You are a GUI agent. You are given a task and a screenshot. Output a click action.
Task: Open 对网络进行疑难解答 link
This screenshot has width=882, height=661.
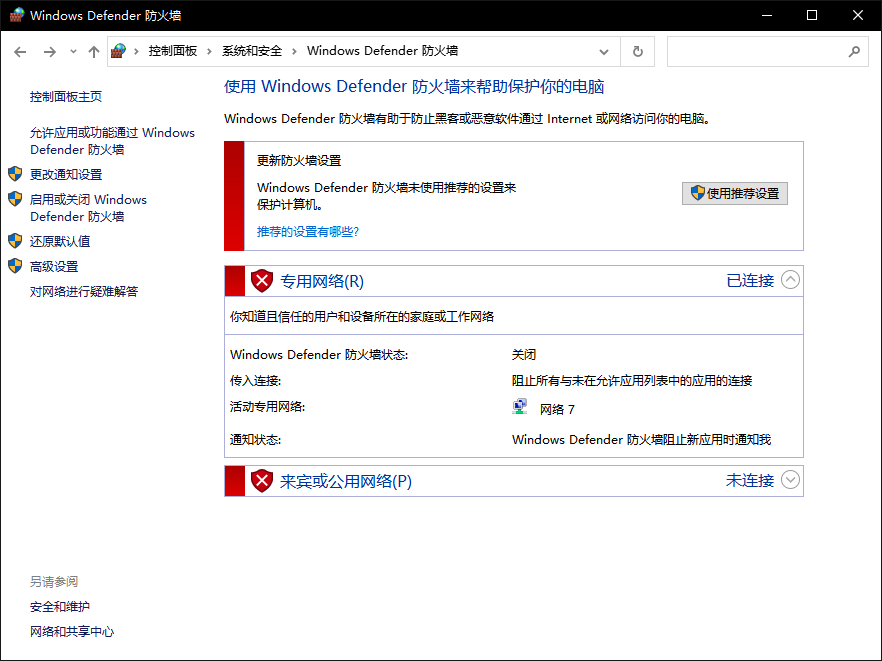(84, 291)
